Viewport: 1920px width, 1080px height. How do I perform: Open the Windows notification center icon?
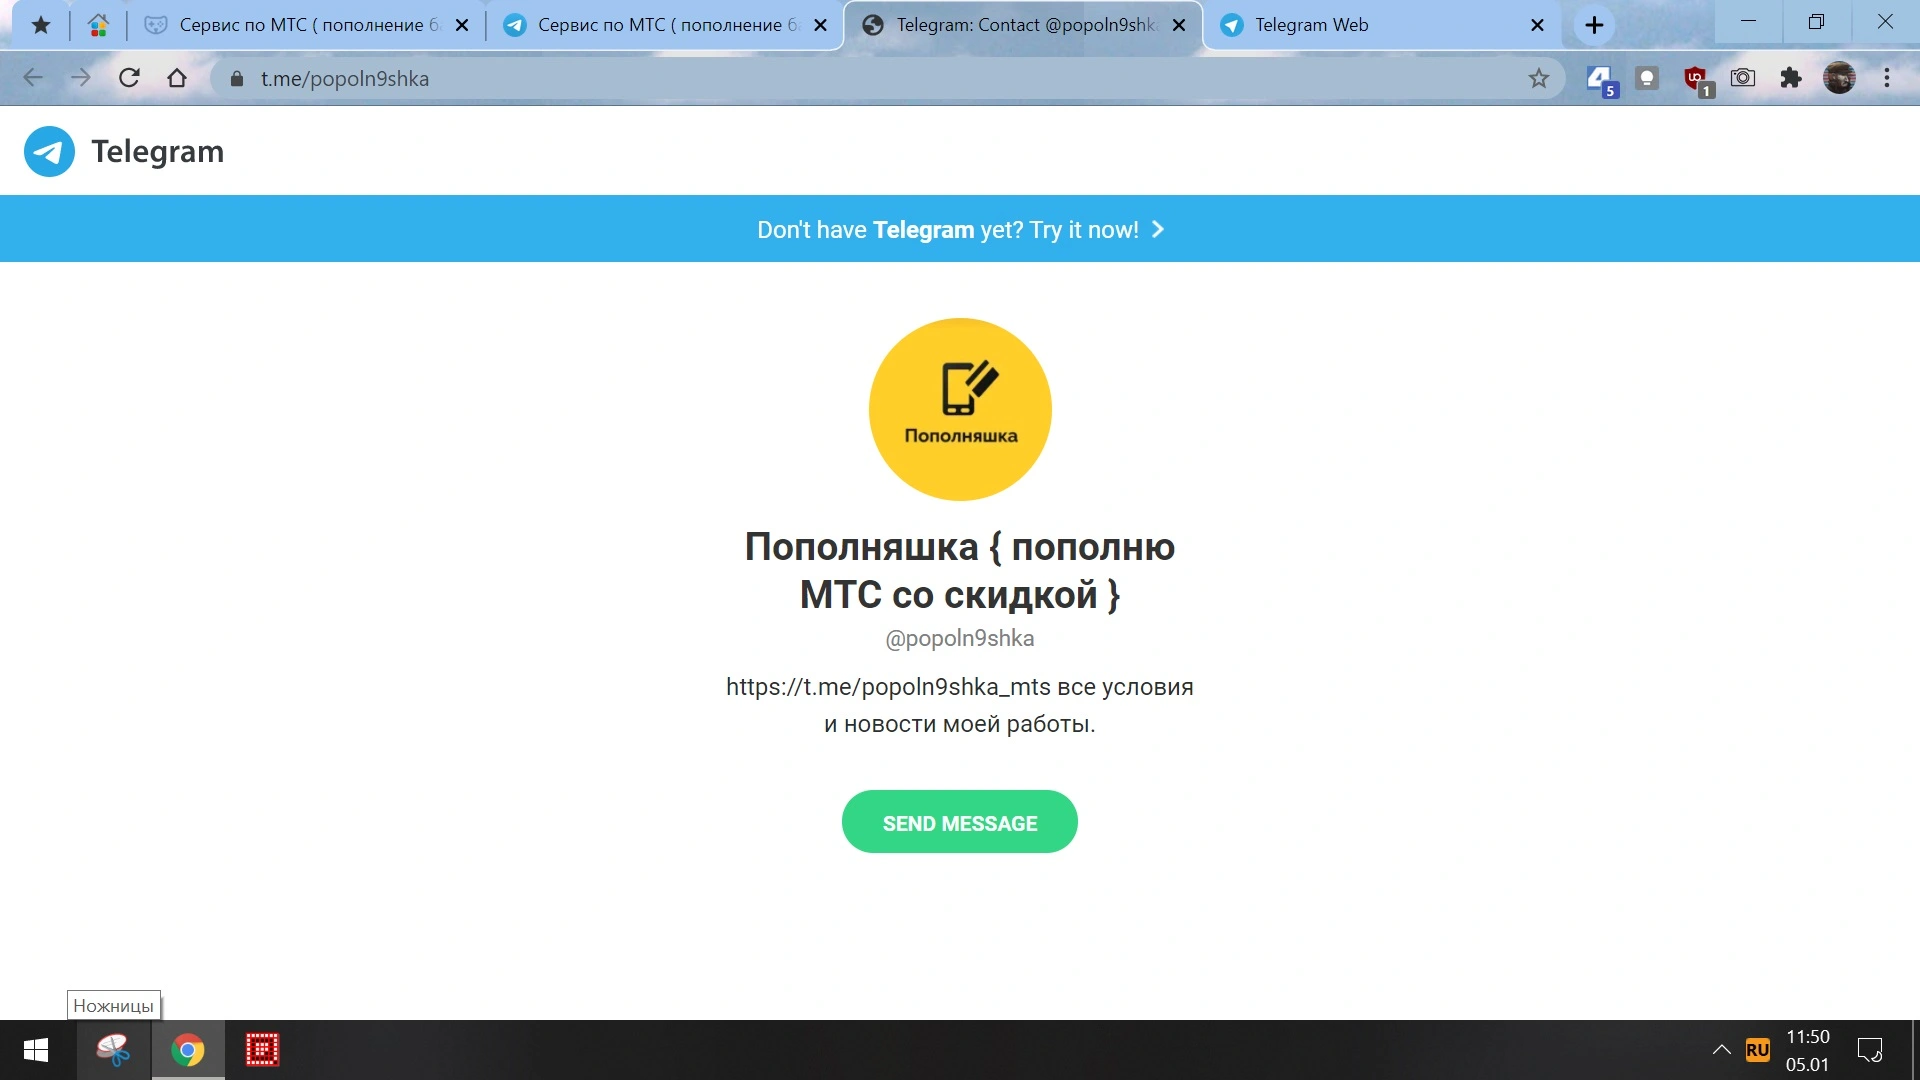(1870, 1050)
